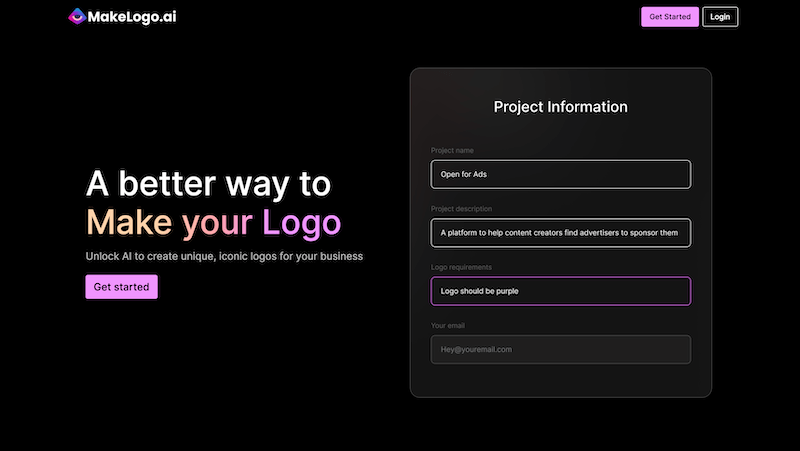Image resolution: width=800 pixels, height=451 pixels.
Task: Click the 'Unlock AI to create' subtitle text
Action: pos(224,256)
